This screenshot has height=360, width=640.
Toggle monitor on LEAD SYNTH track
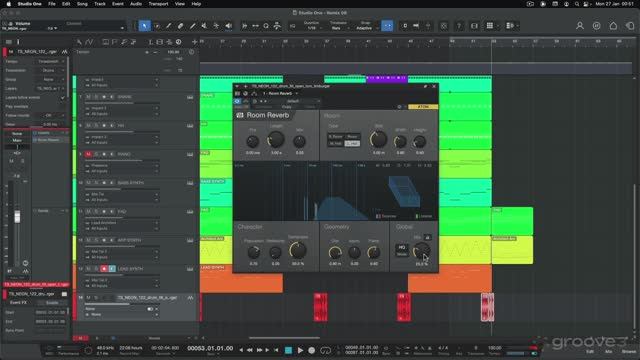click(112, 269)
